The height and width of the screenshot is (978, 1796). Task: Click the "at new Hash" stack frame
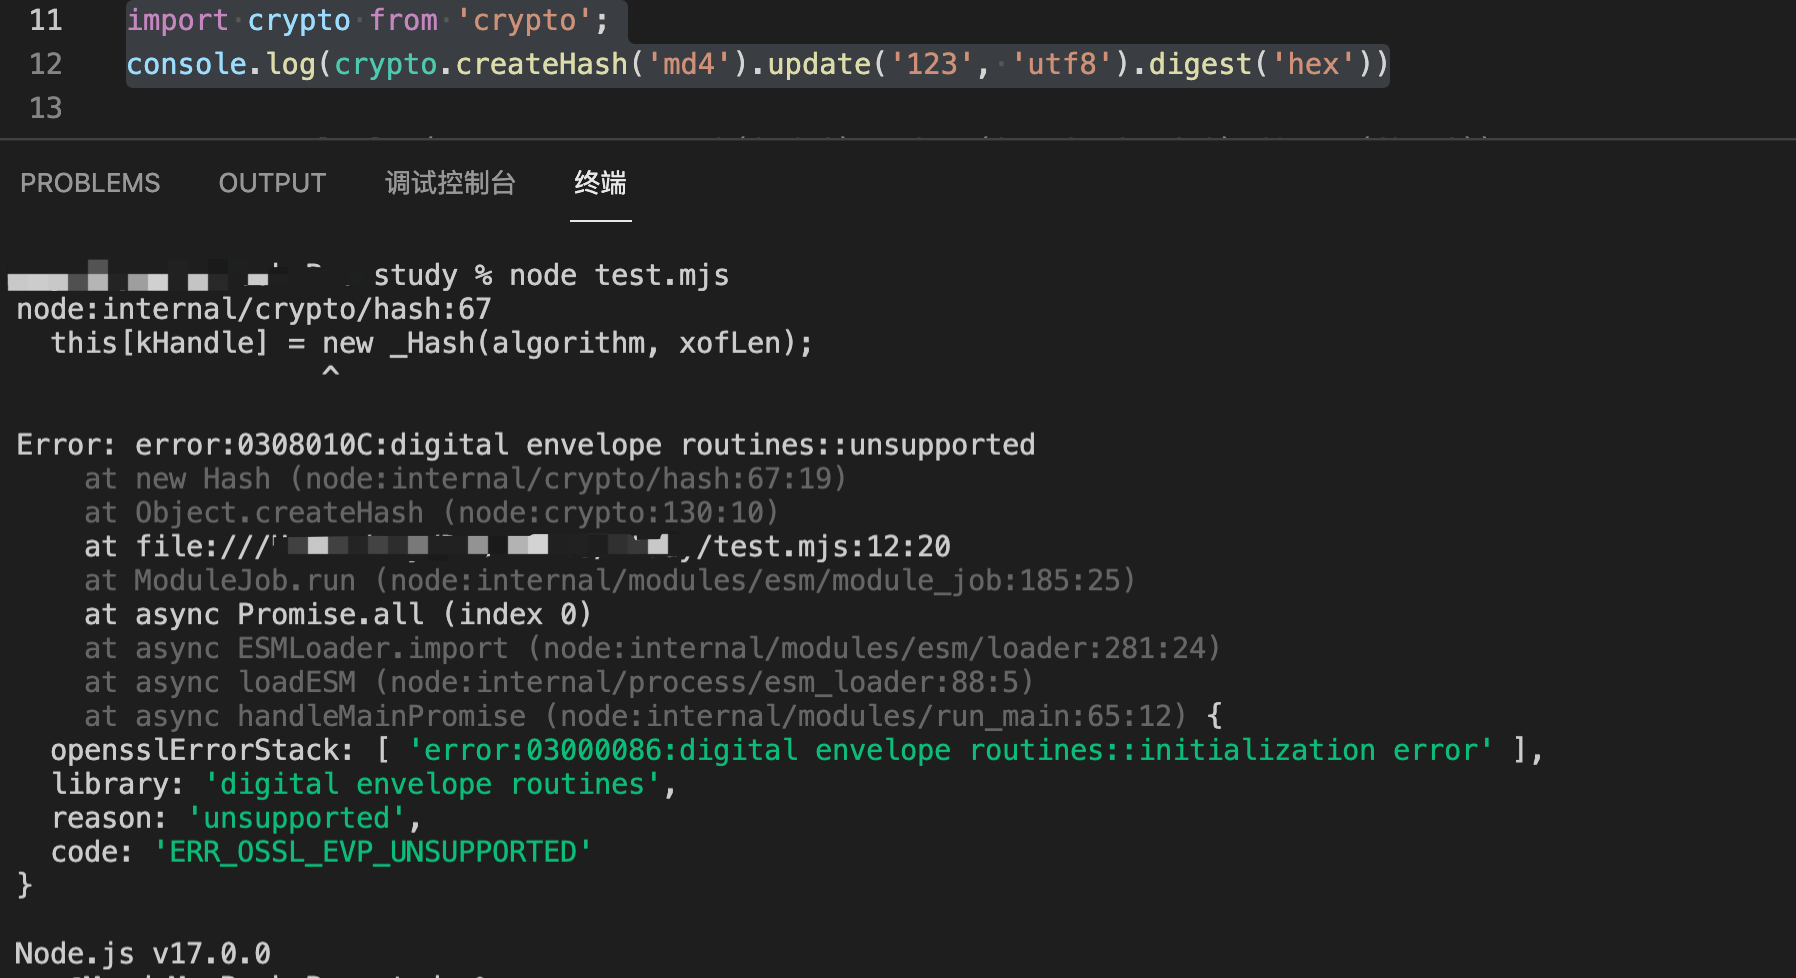coord(465,479)
